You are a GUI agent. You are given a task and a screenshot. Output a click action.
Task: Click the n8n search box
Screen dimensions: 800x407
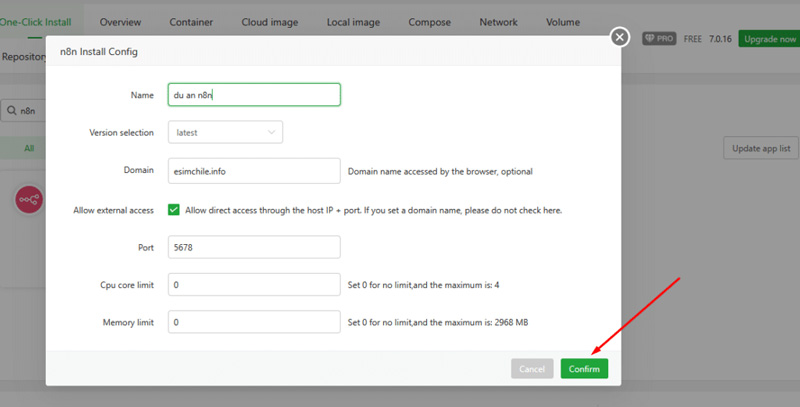pyautogui.click(x=23, y=111)
